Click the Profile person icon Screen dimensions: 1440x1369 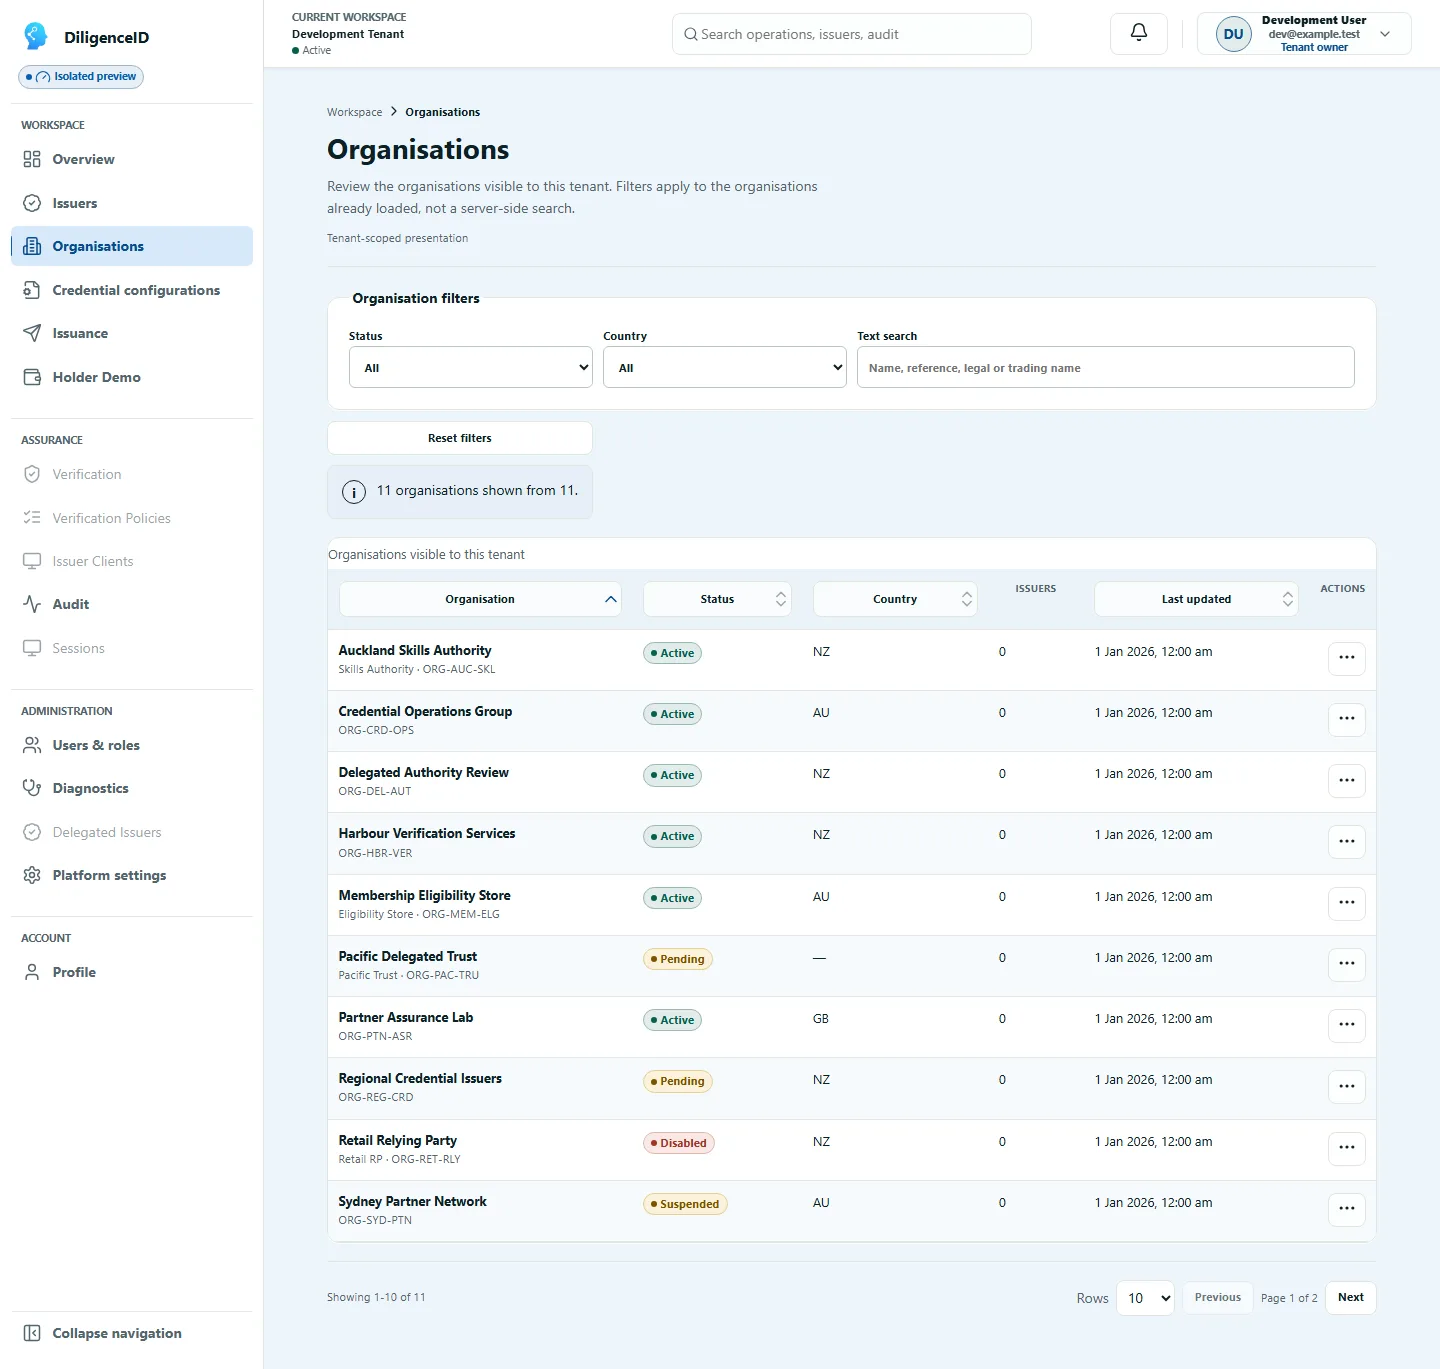point(32,972)
